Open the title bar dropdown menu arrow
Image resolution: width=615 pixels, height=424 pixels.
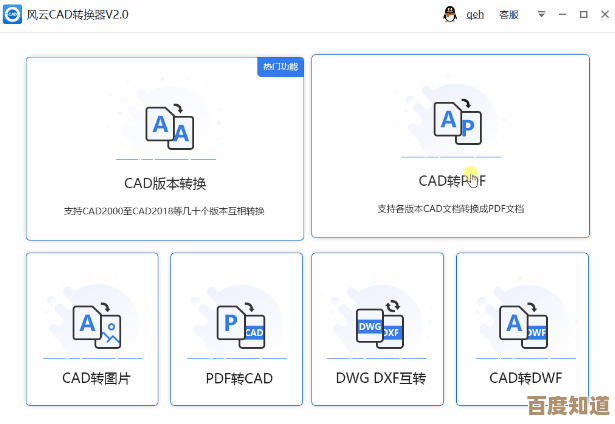pyautogui.click(x=542, y=15)
